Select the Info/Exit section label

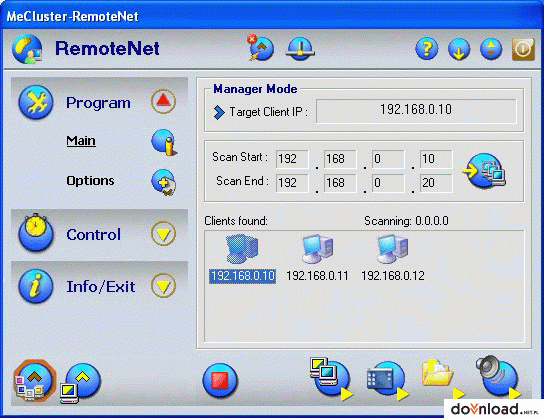101,287
